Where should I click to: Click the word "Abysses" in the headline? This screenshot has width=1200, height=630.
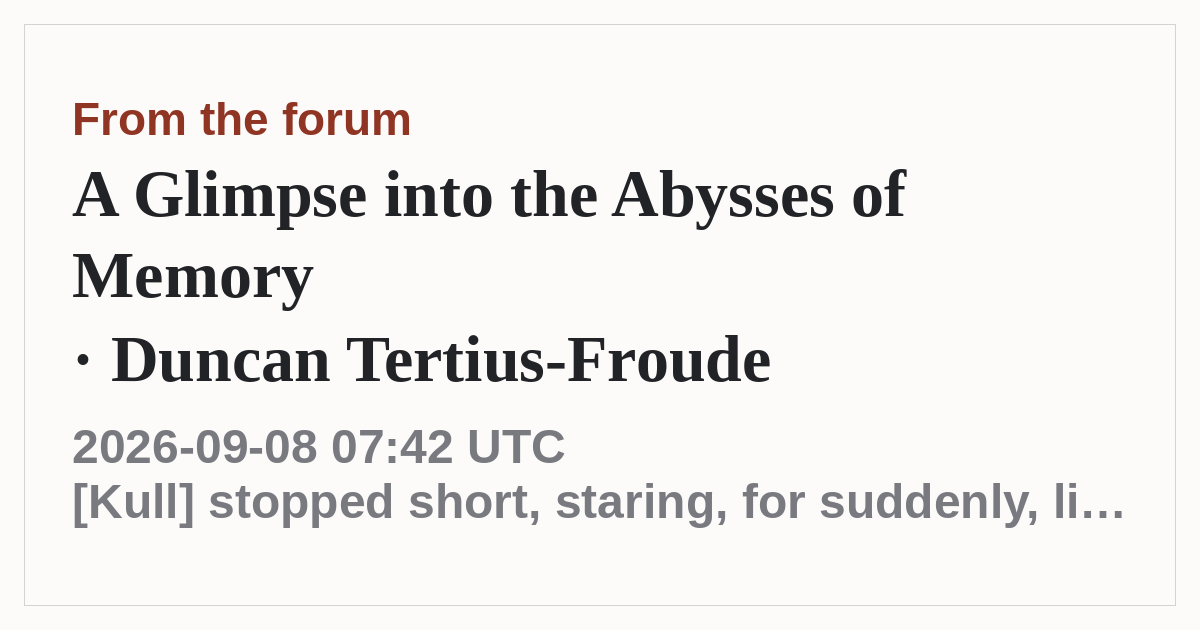723,195
